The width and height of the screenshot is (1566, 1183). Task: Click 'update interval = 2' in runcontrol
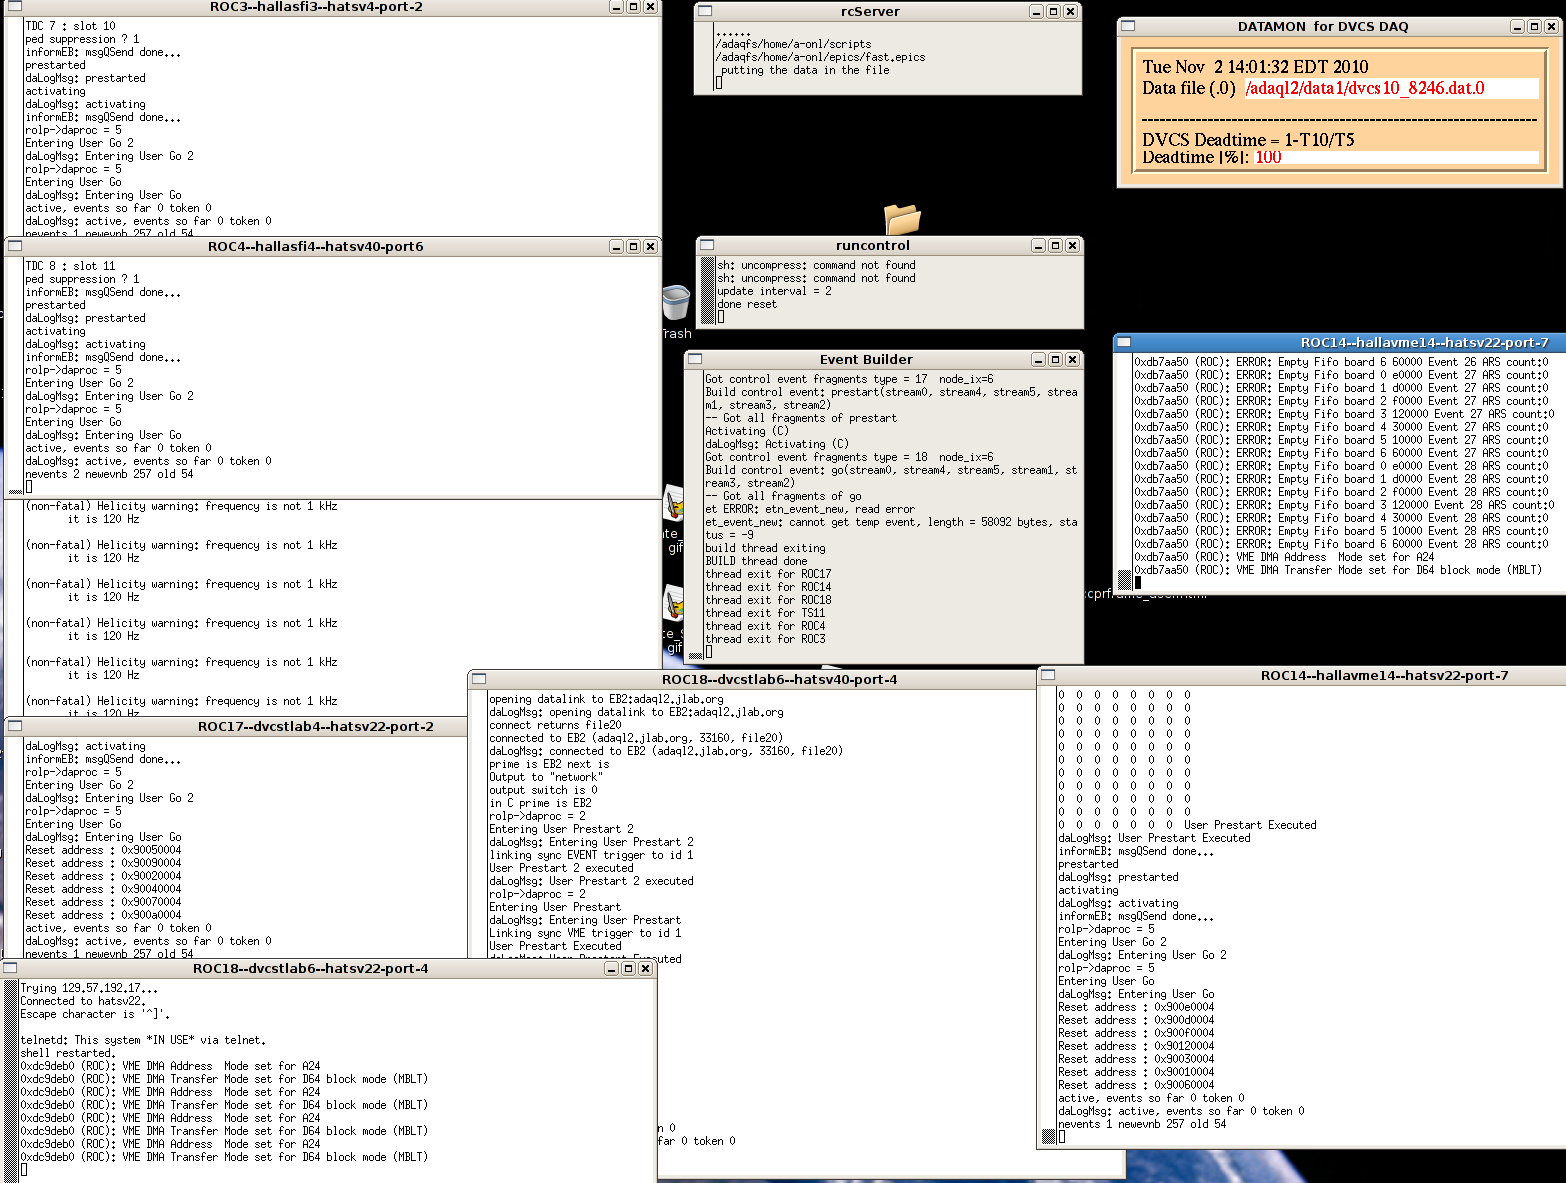[774, 291]
